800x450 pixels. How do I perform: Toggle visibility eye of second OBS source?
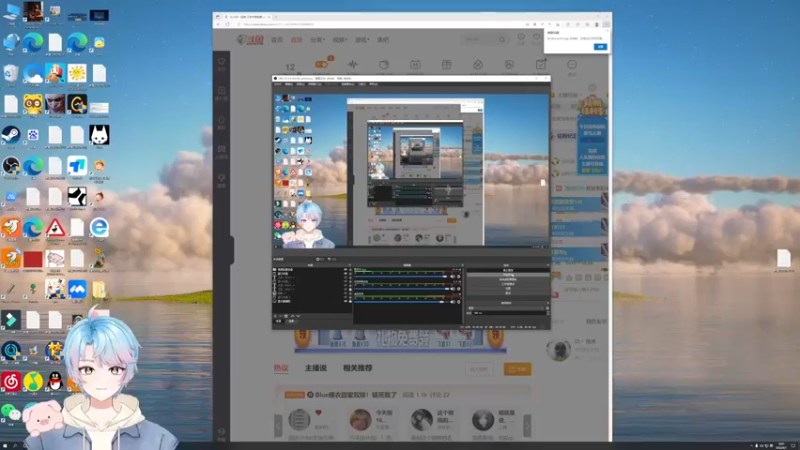click(346, 273)
